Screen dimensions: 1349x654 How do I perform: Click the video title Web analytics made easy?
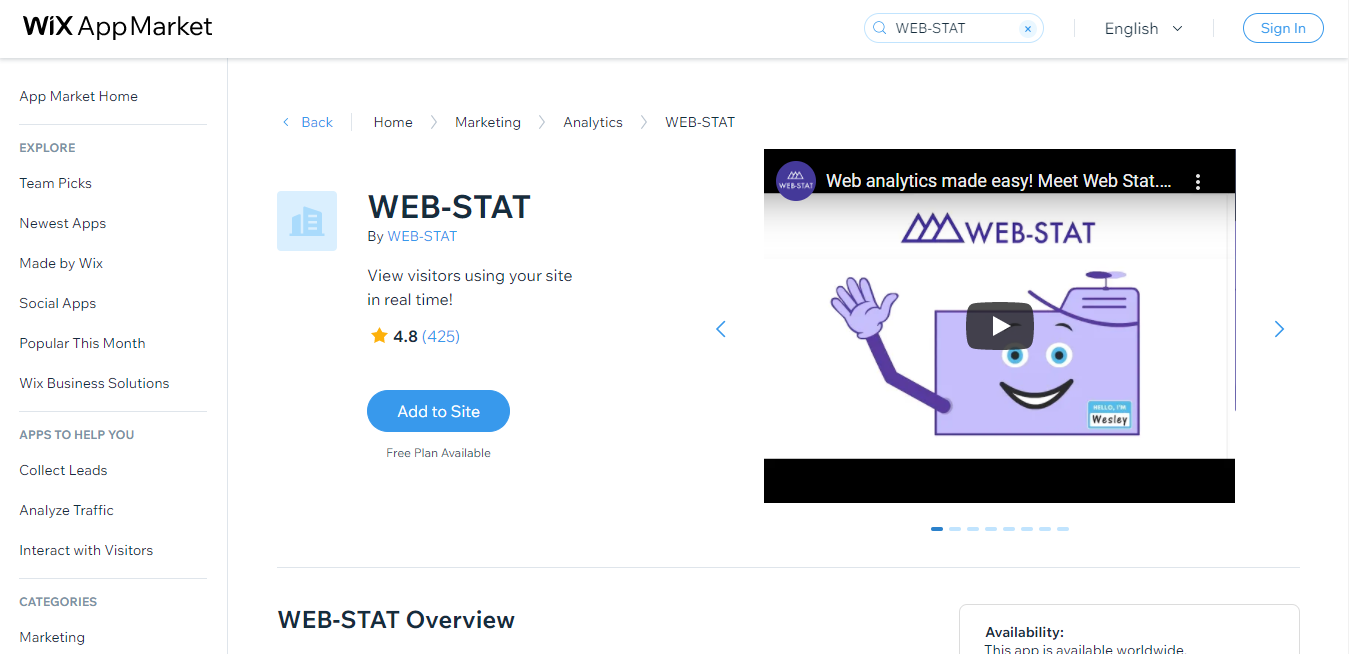point(999,182)
